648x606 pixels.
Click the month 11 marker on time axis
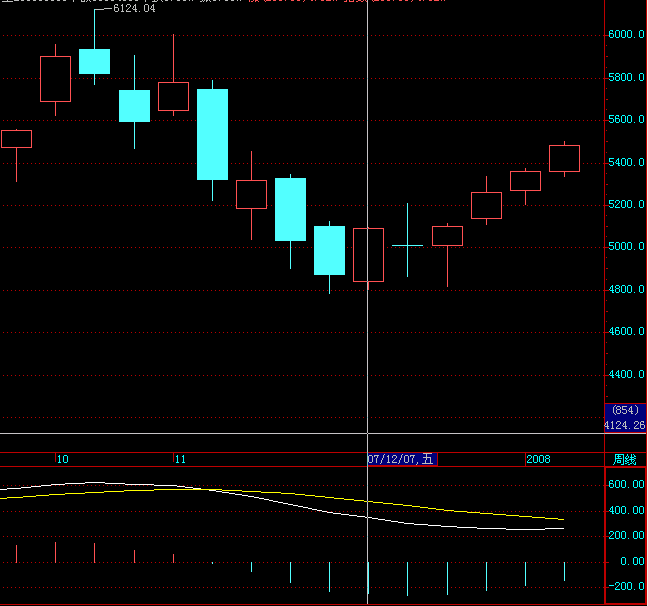tap(180, 460)
